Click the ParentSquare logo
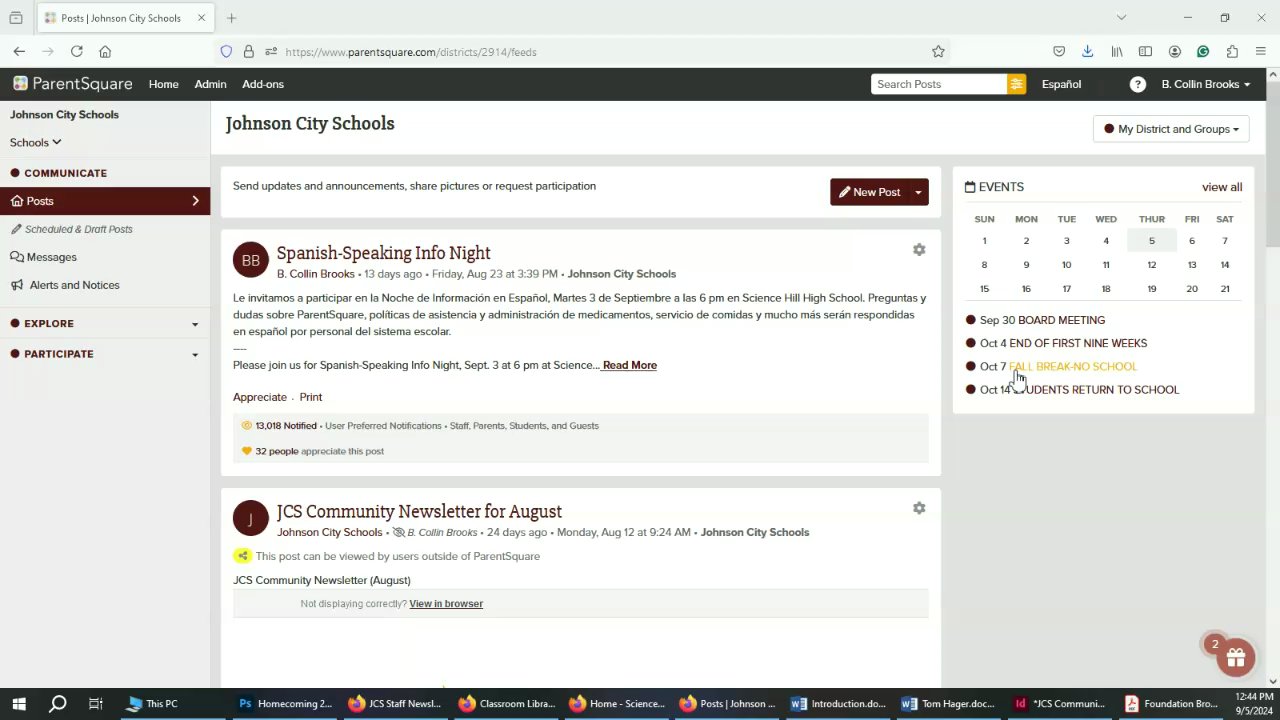This screenshot has width=1280, height=720. pyautogui.click(x=72, y=84)
